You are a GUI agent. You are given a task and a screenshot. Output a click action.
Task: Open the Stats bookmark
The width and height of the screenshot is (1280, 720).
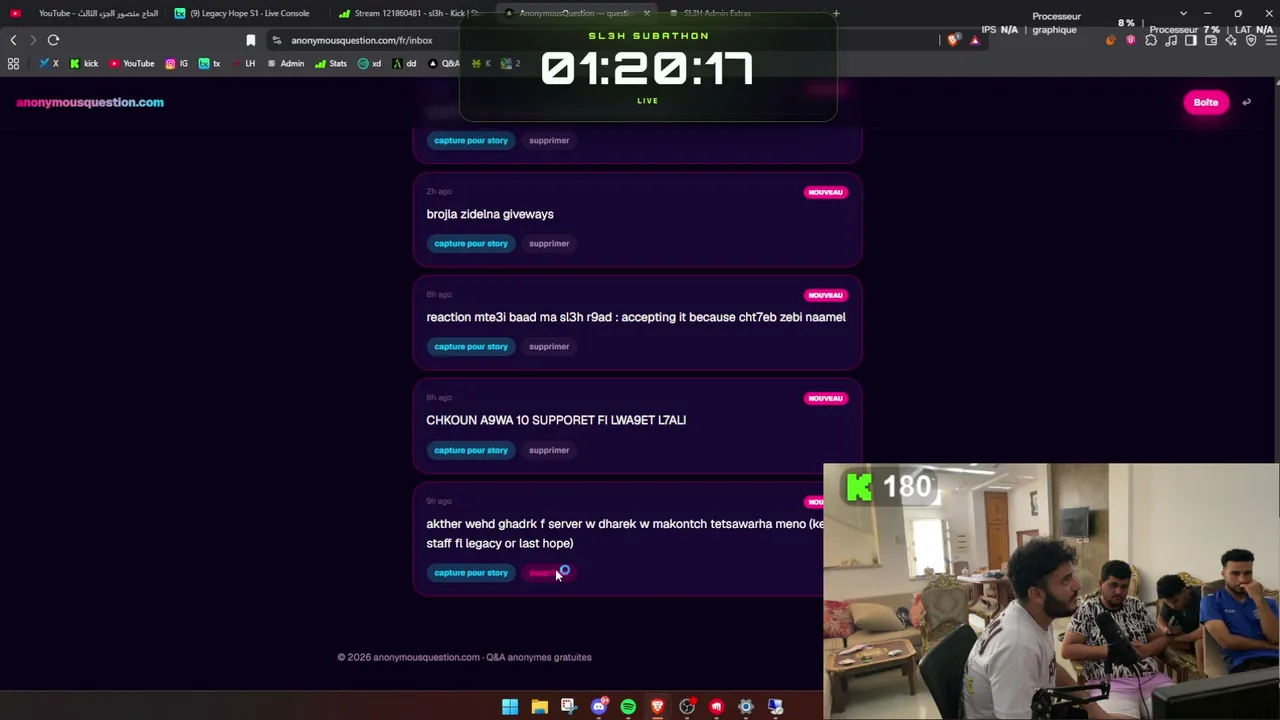331,63
